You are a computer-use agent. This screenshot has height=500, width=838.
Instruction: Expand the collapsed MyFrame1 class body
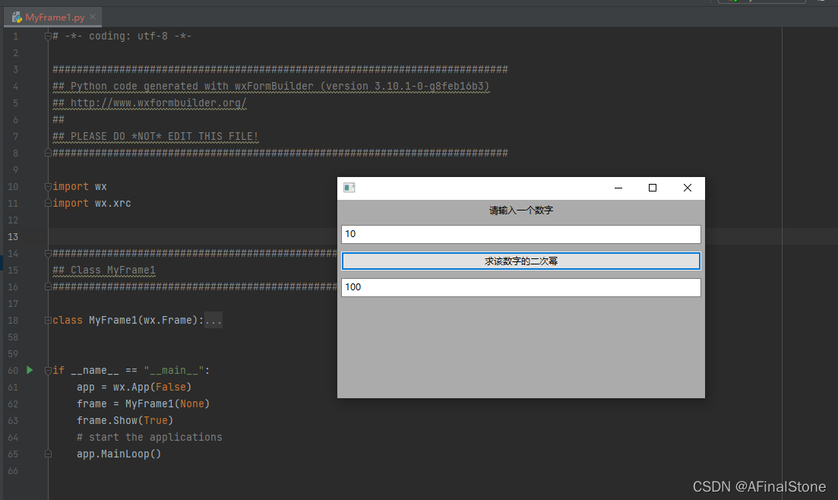(213, 320)
